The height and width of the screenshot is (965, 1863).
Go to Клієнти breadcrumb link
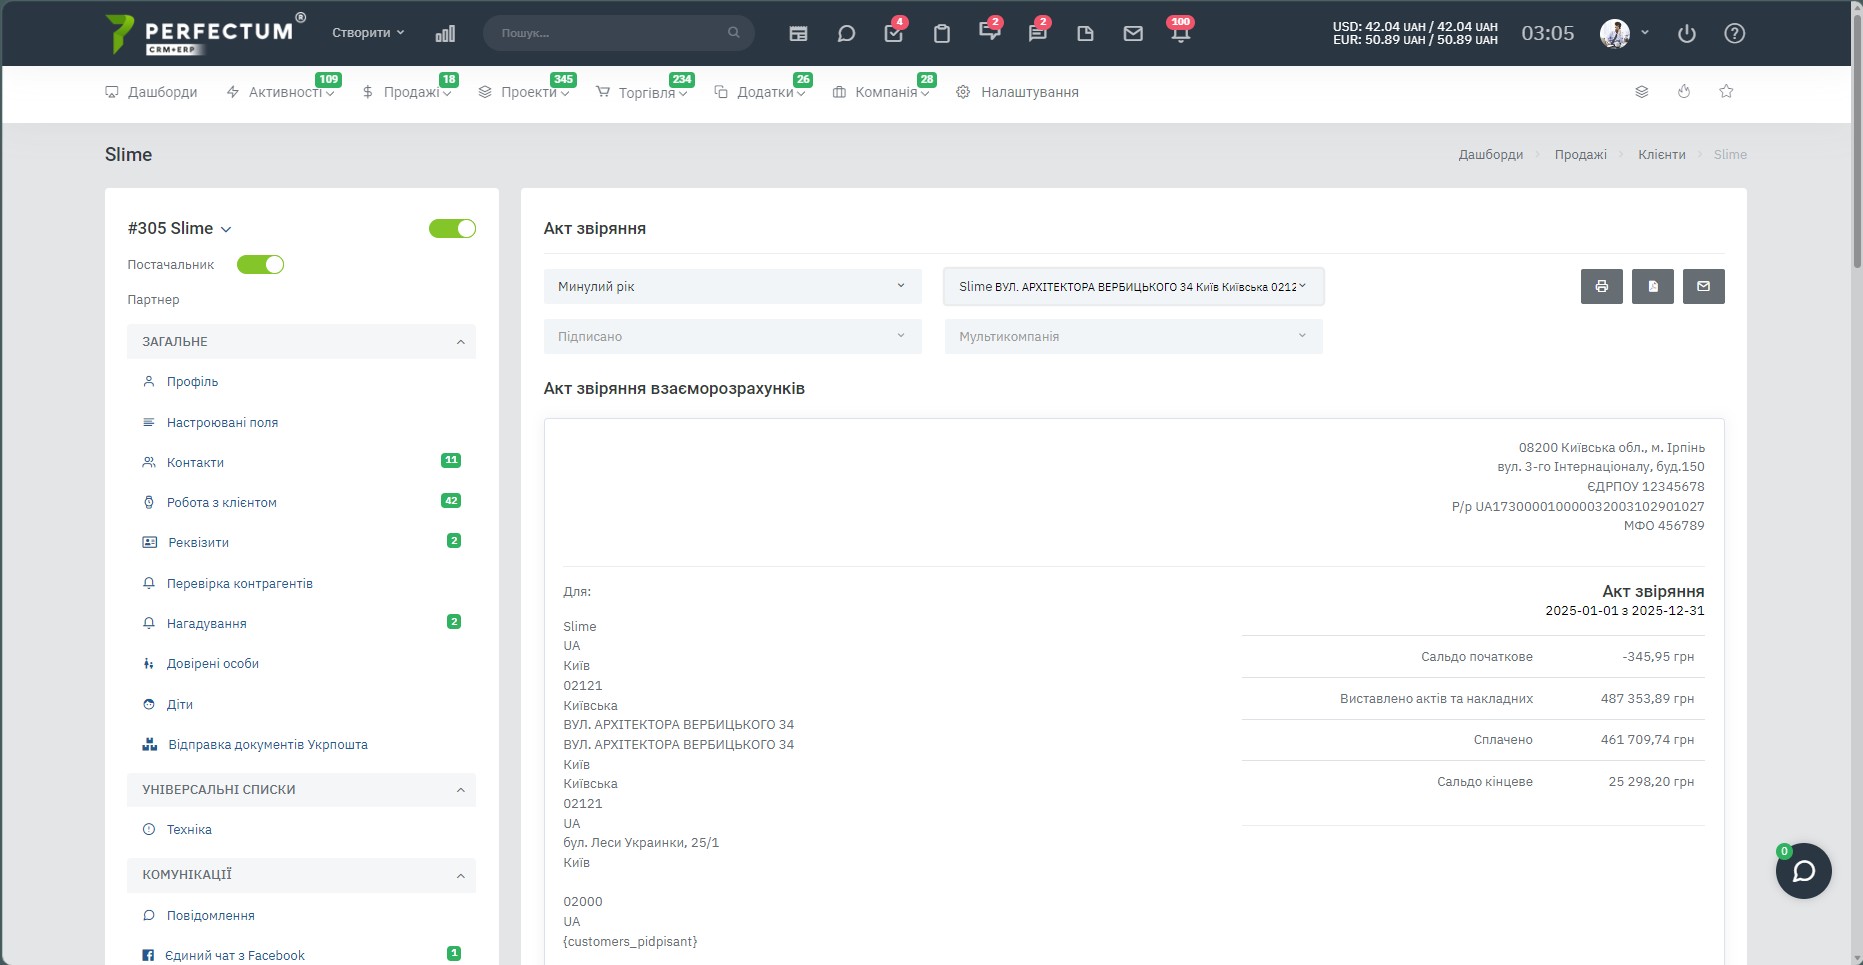pyautogui.click(x=1662, y=155)
